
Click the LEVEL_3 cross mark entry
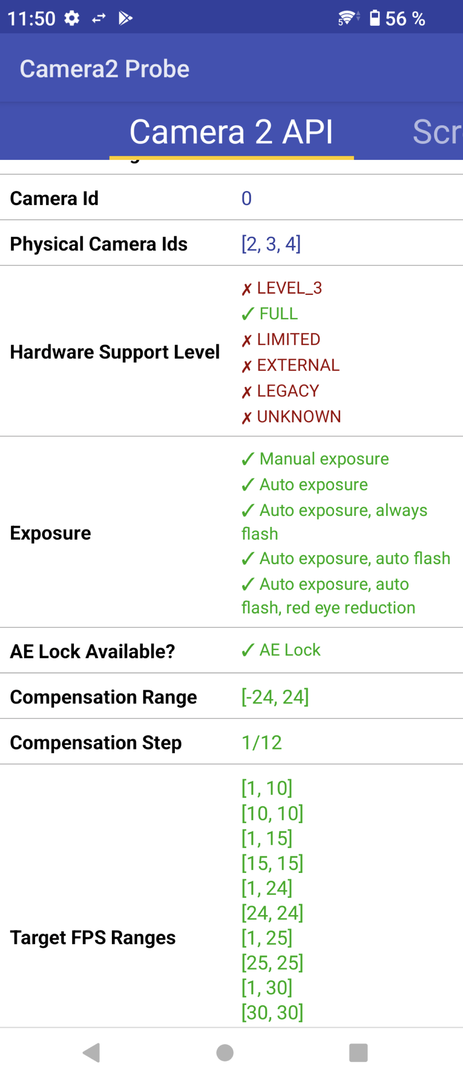(281, 289)
